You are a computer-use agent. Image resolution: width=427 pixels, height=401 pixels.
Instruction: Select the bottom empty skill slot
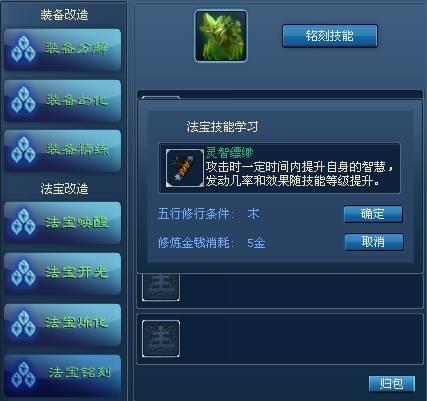tap(161, 339)
